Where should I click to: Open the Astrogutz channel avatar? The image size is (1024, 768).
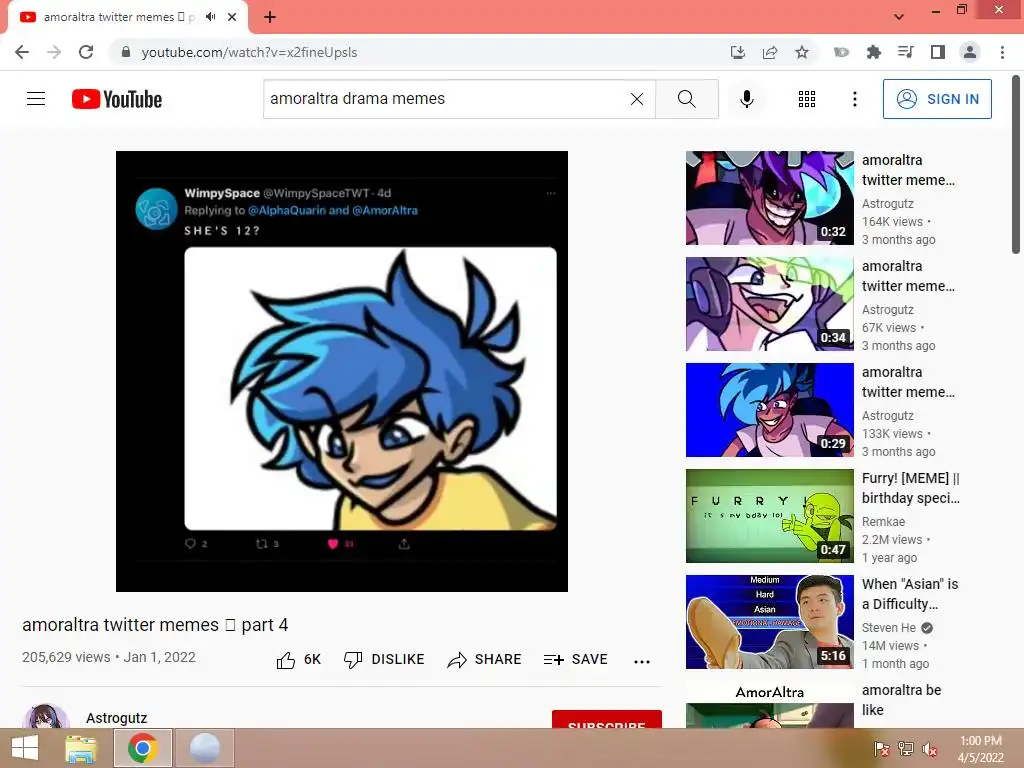[x=46, y=716]
